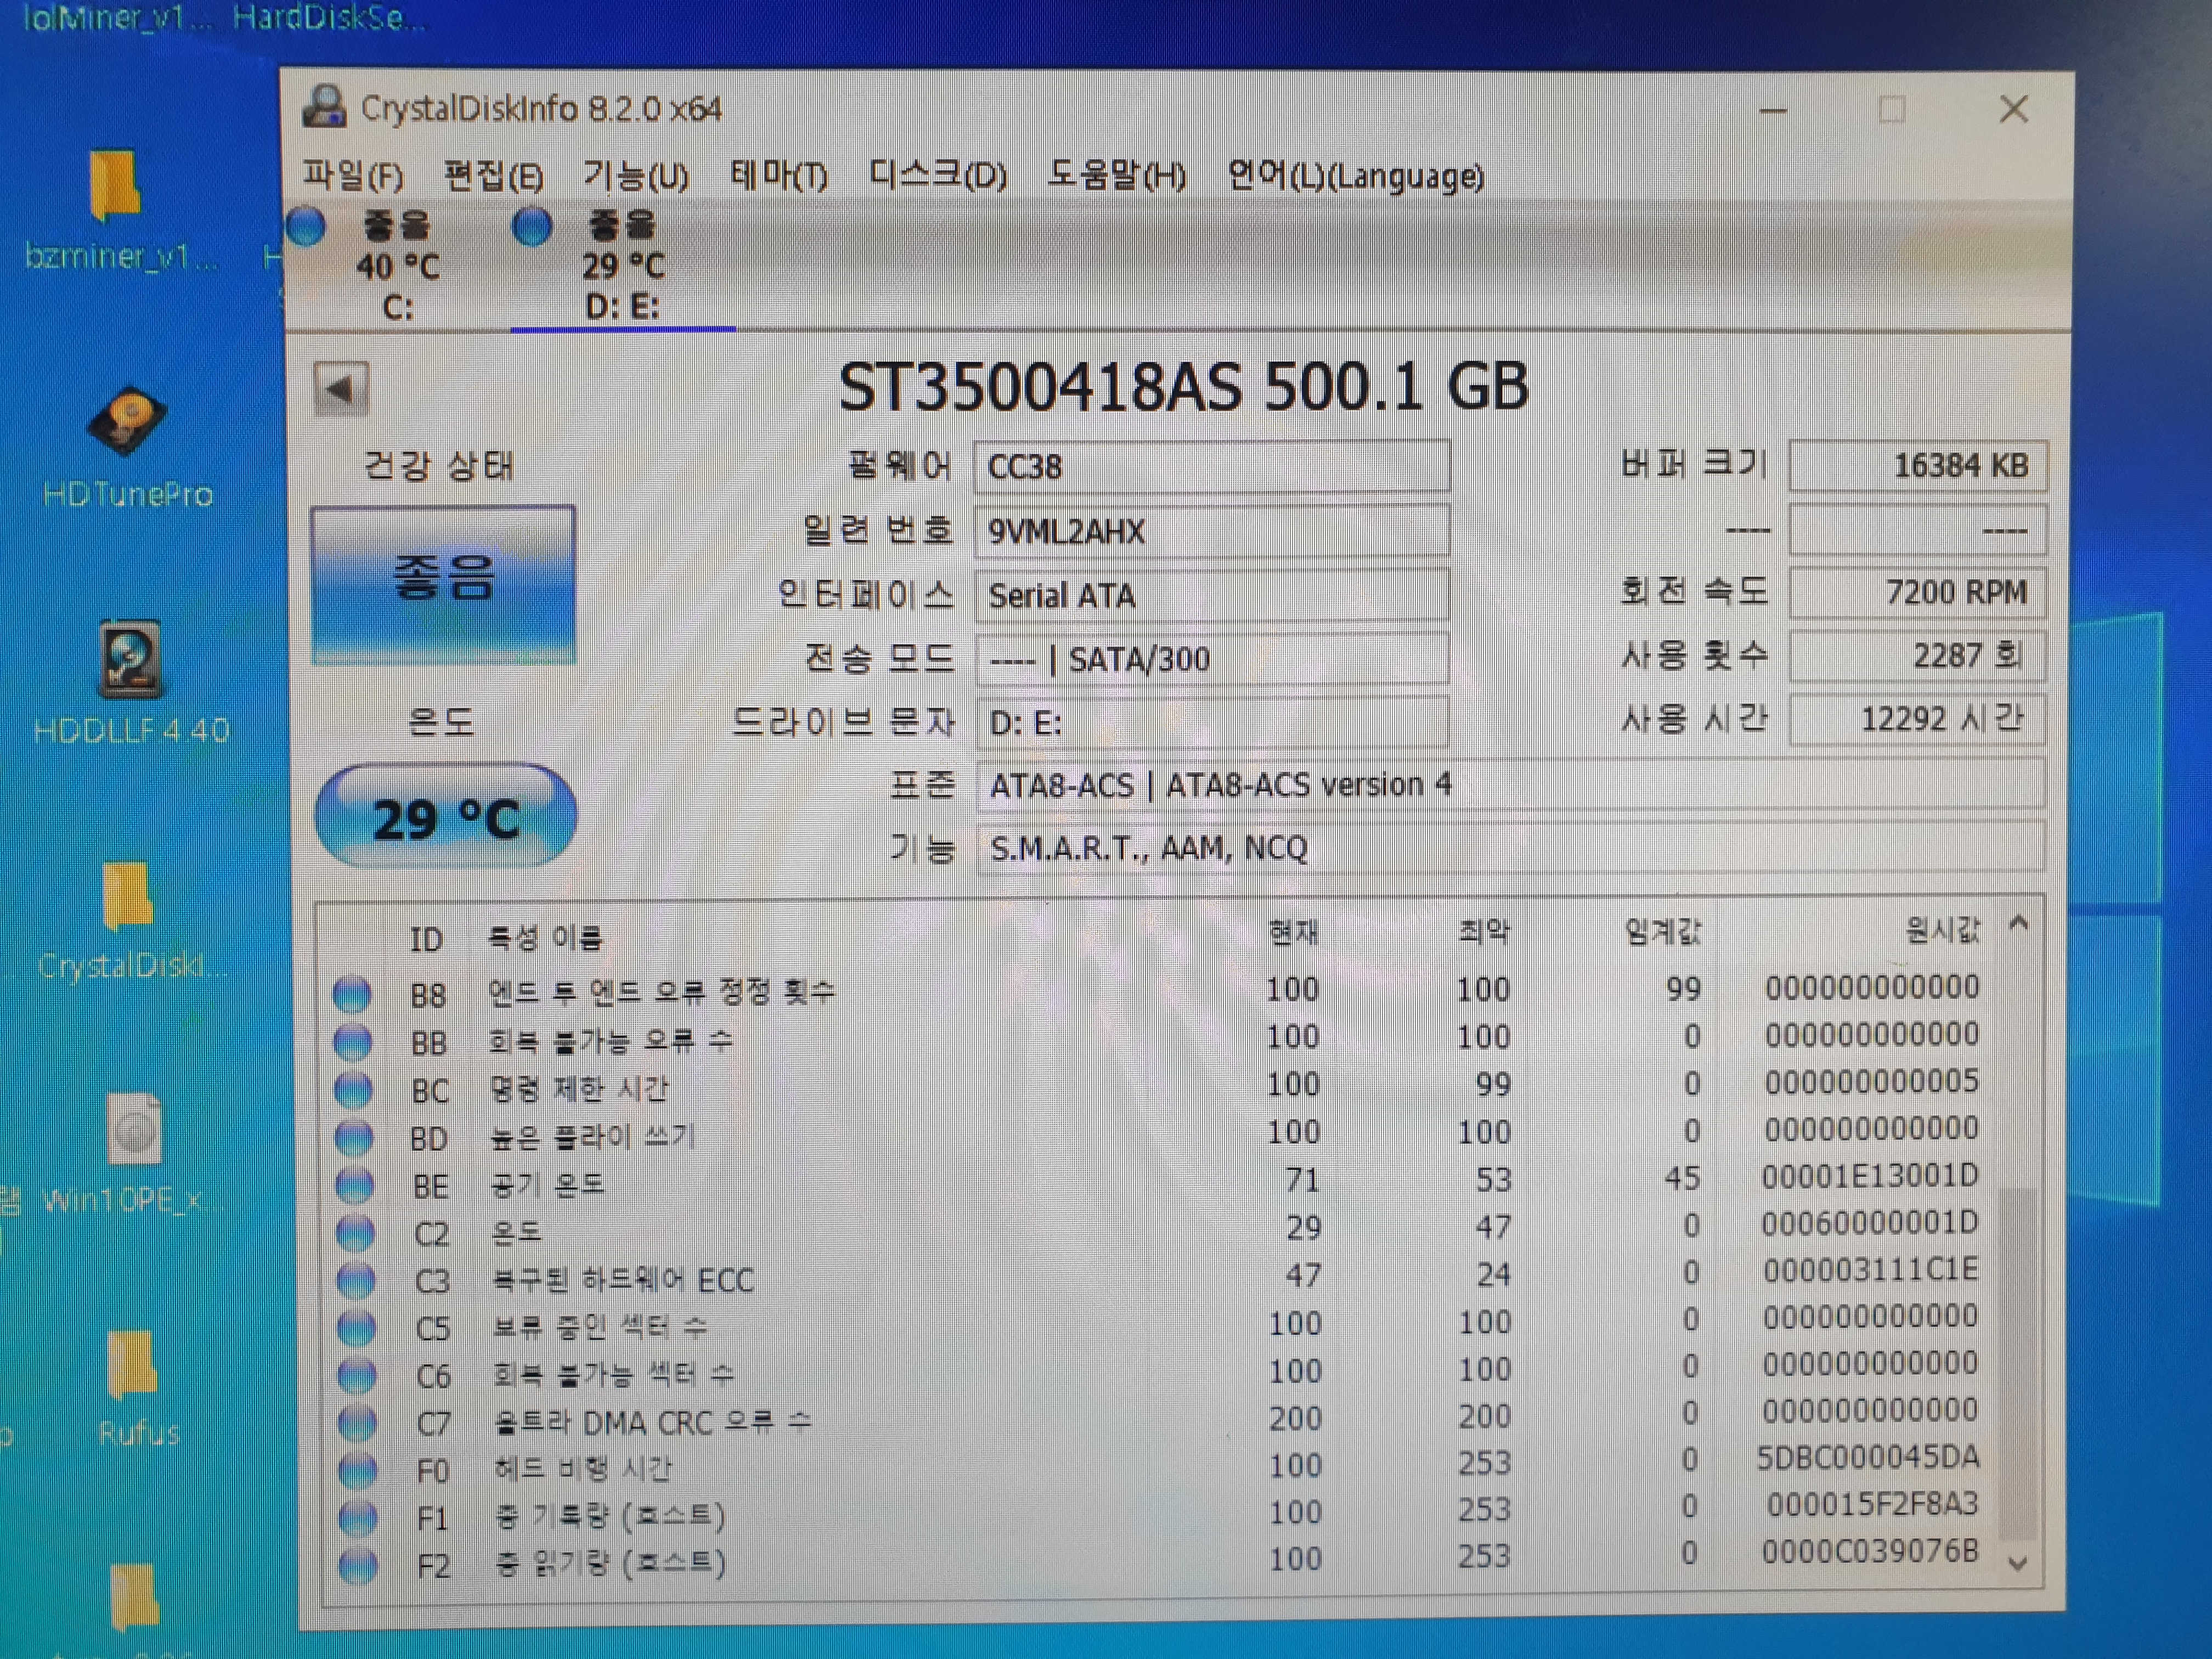Click the standard field ATA8-ACS version 4

[1510, 785]
